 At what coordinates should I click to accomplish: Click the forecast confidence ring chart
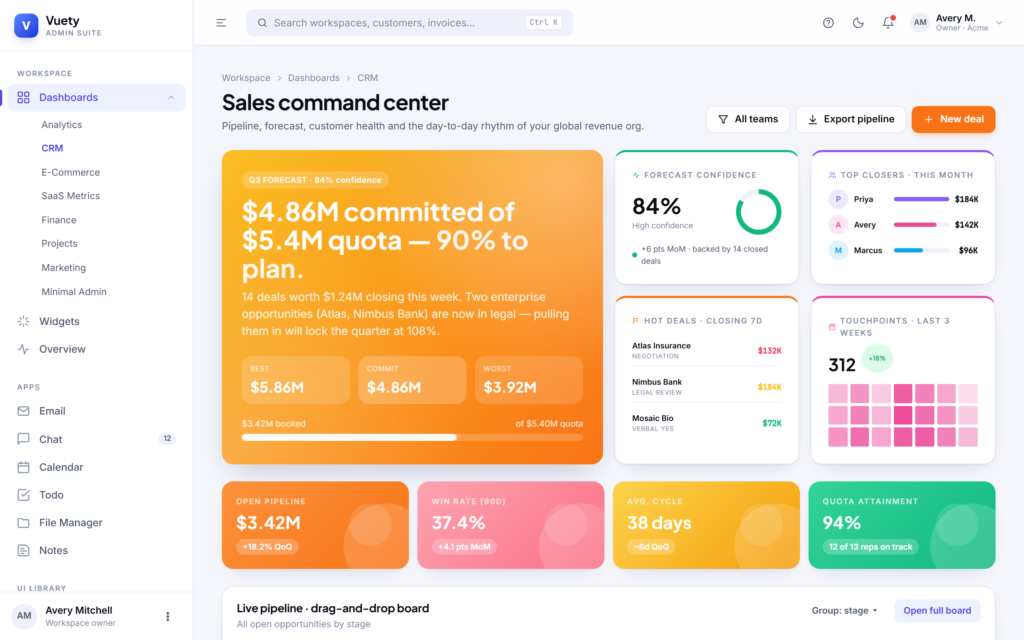[758, 212]
